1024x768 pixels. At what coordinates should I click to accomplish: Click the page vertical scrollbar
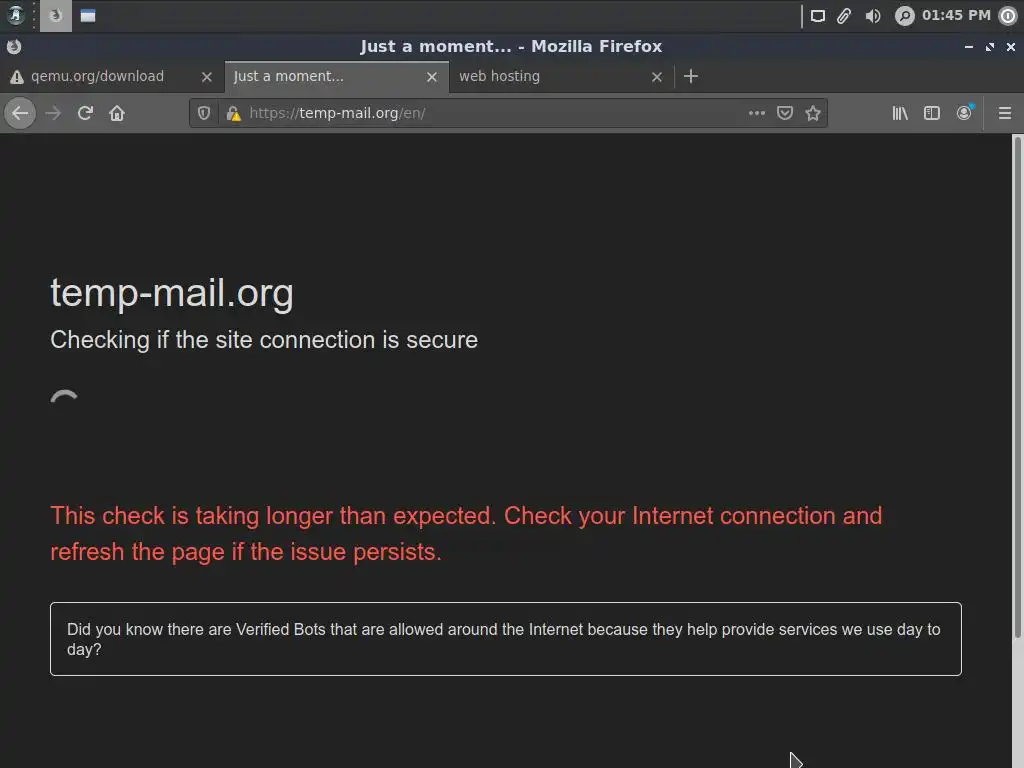tap(1017, 385)
